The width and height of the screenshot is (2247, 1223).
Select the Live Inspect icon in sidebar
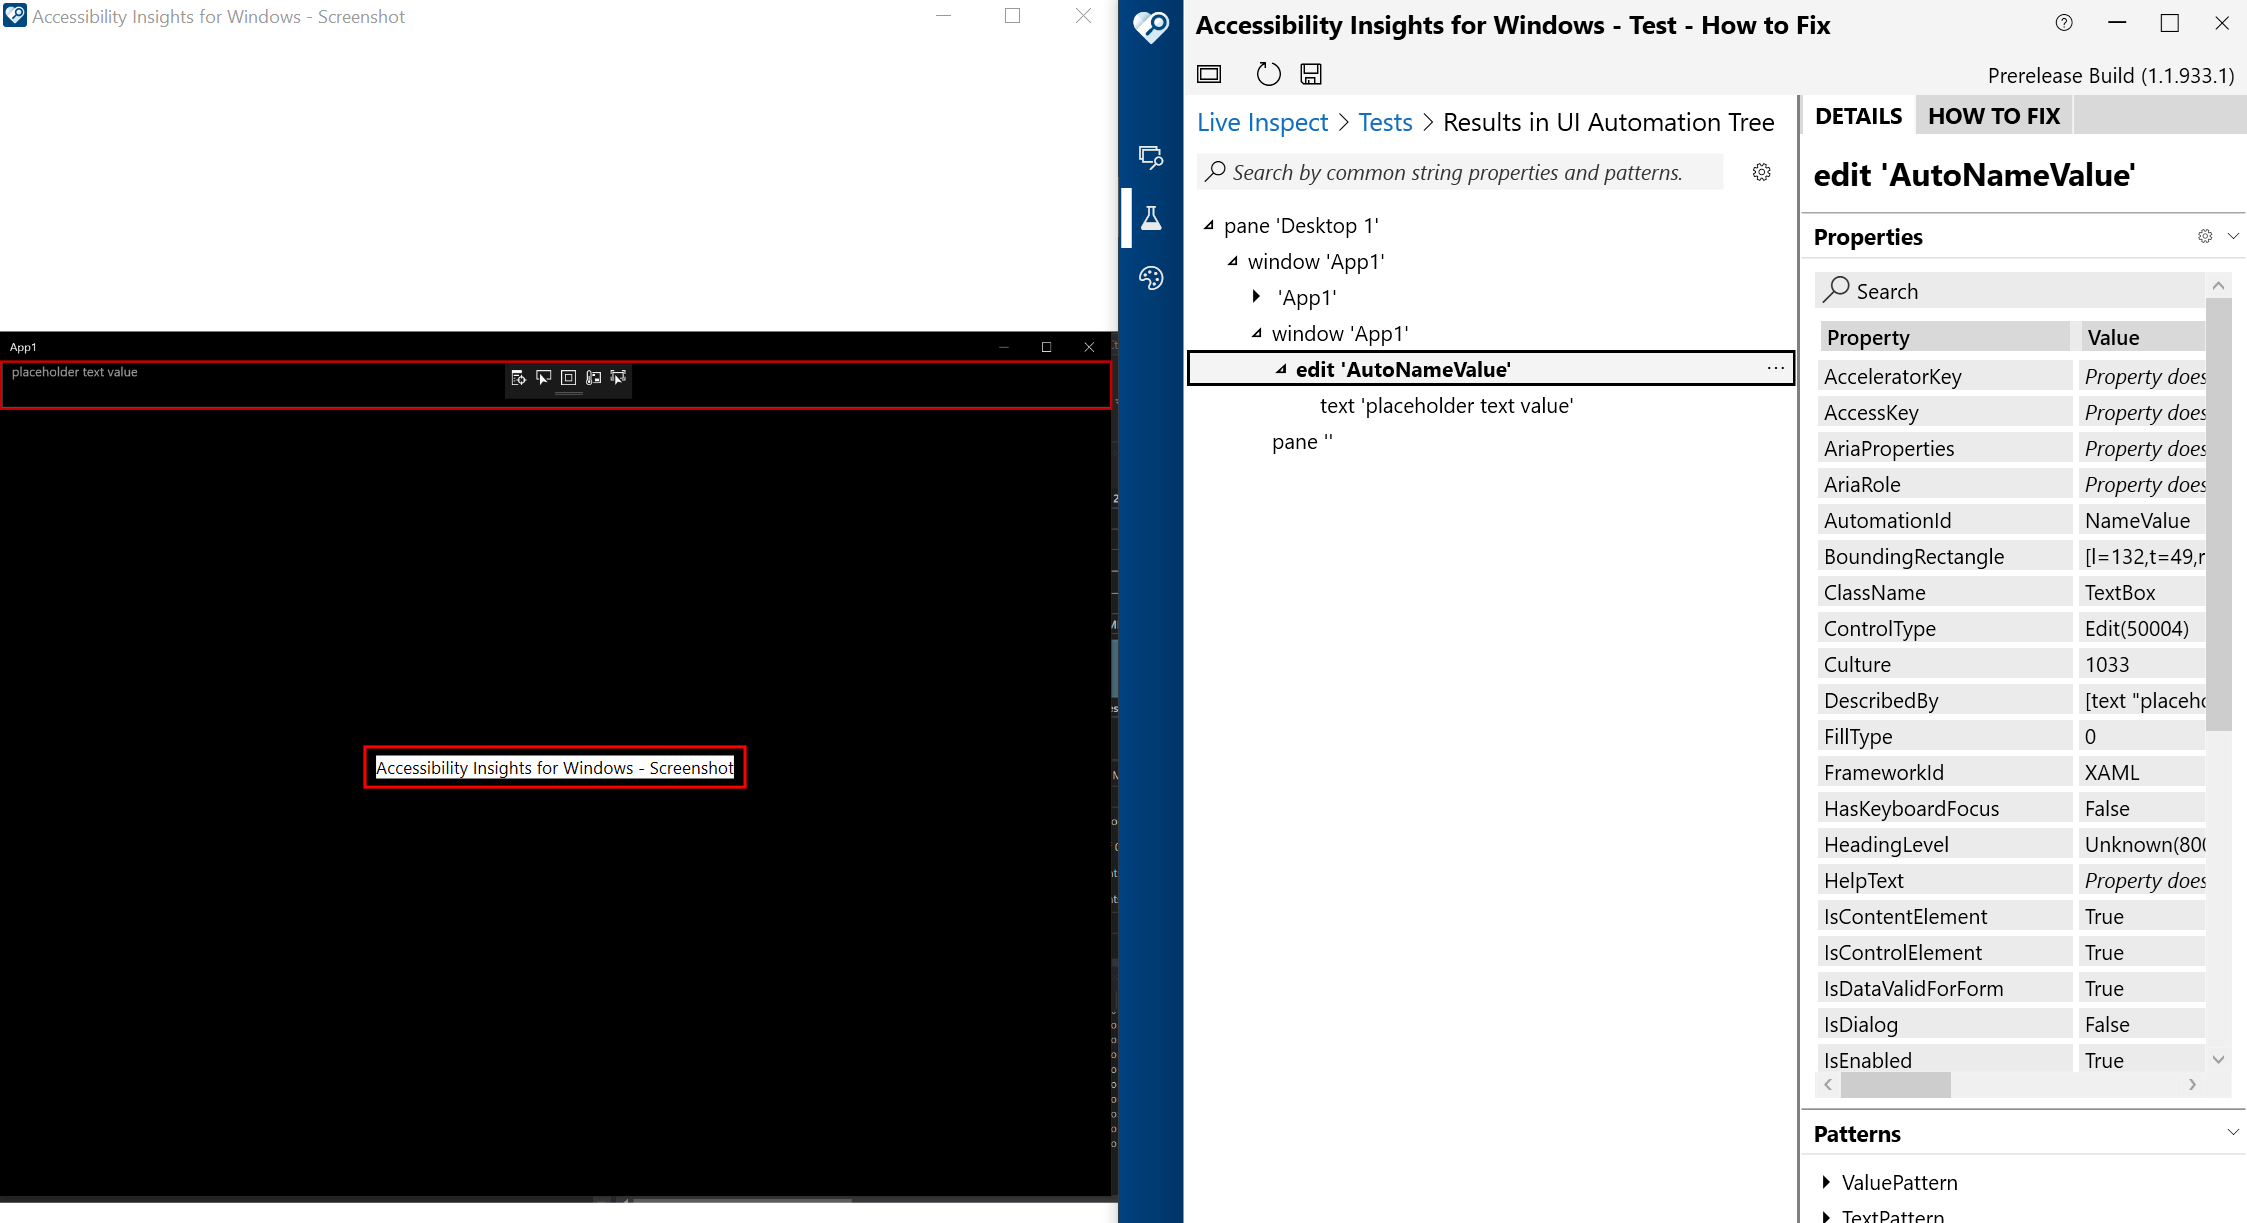[x=1150, y=157]
